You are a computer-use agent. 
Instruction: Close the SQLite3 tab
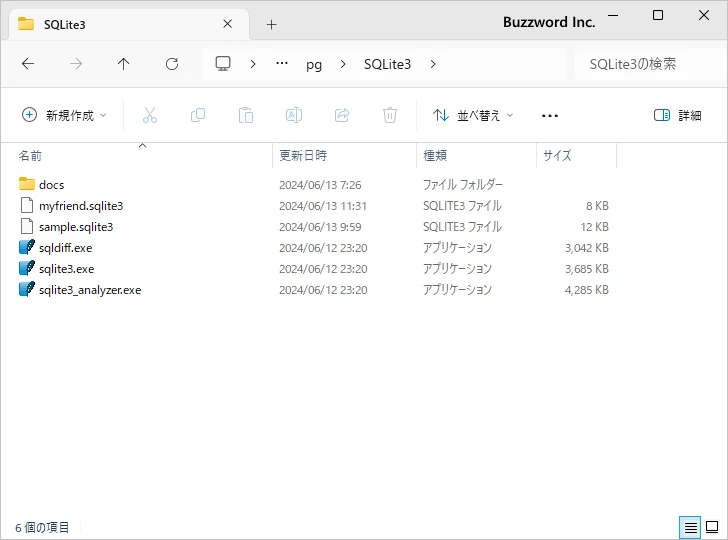point(228,24)
